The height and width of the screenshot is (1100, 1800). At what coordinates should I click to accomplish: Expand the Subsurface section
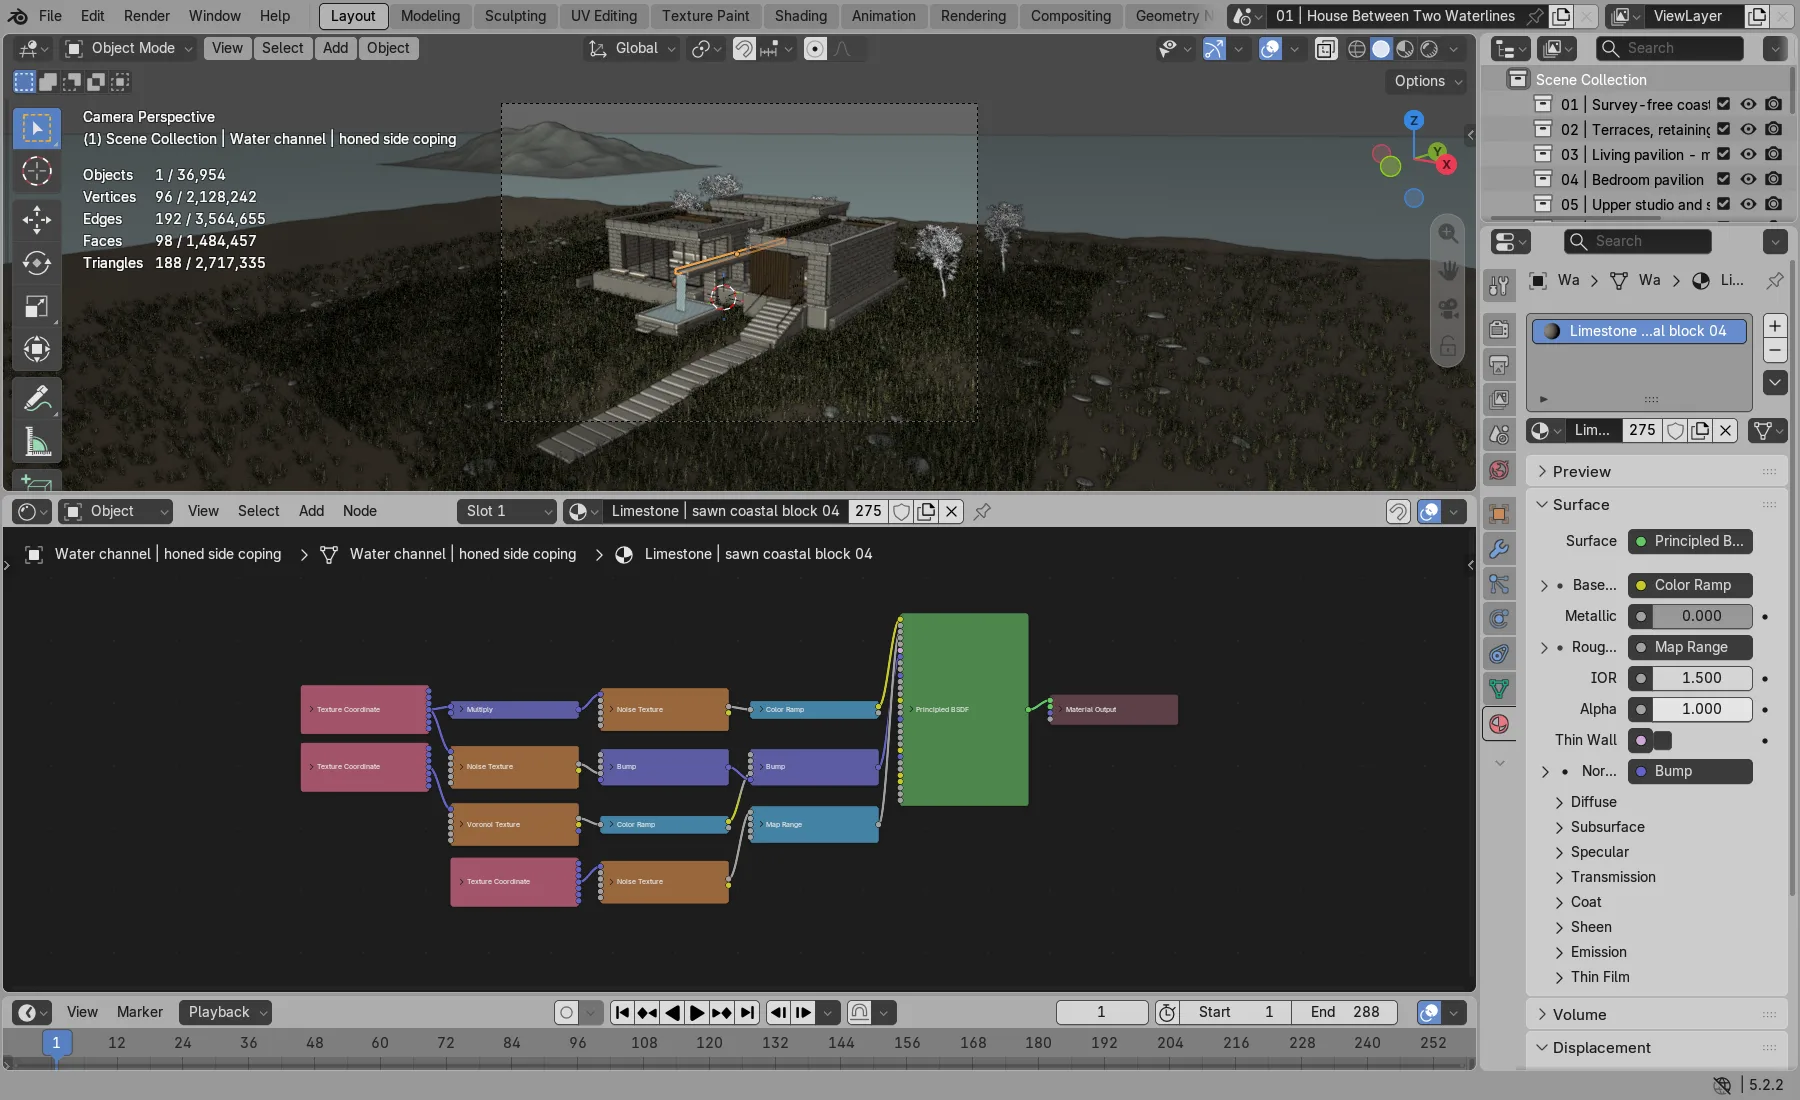click(1607, 827)
